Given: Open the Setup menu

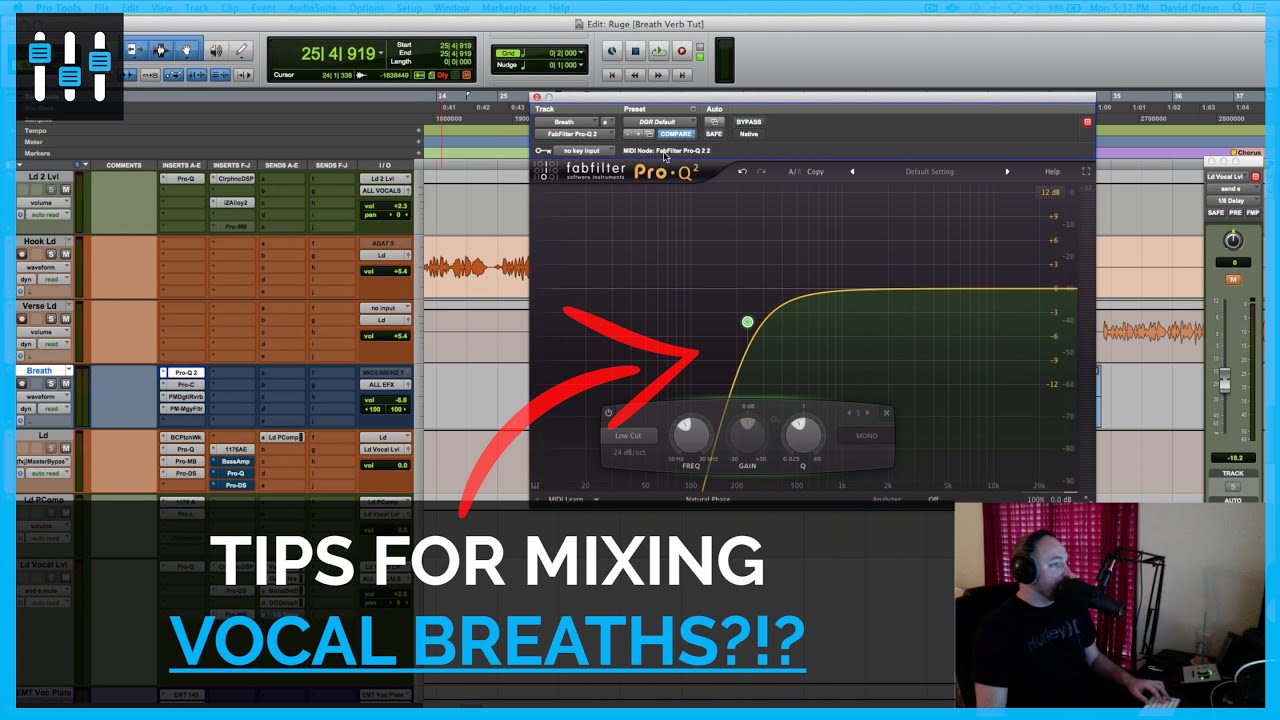Looking at the screenshot, I should tap(409, 8).
